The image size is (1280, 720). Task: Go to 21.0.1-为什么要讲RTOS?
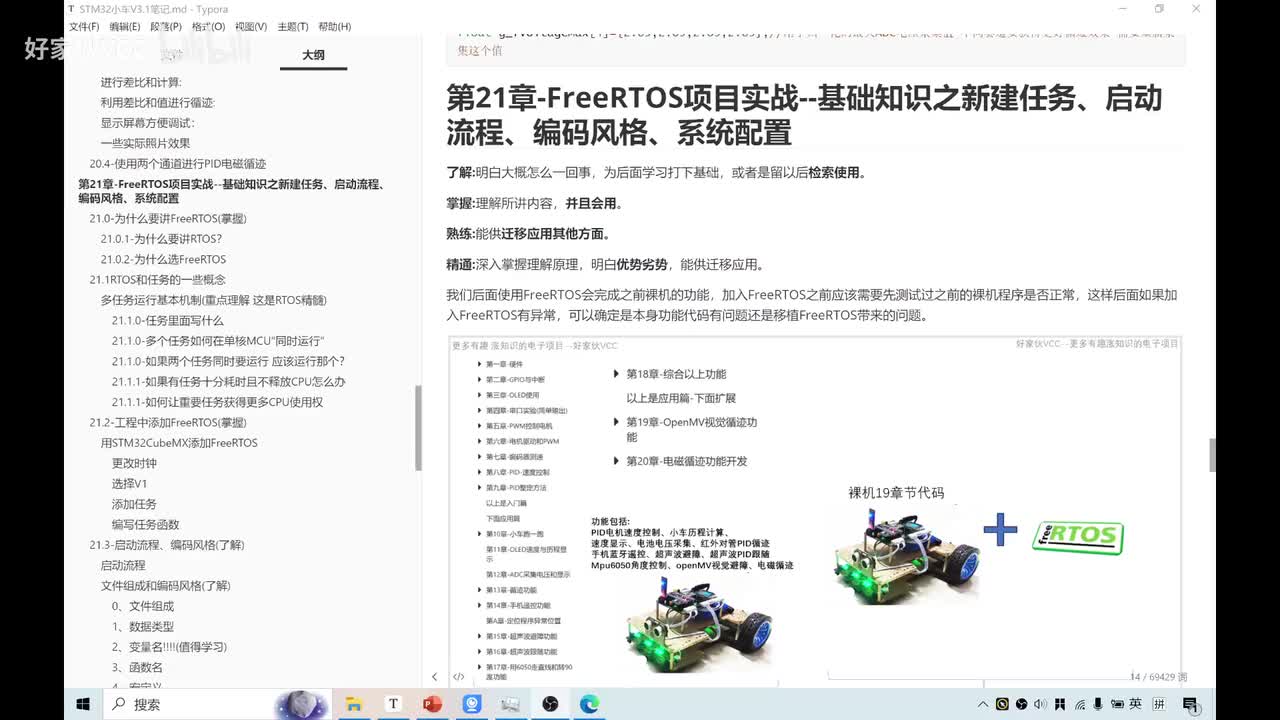coord(161,239)
